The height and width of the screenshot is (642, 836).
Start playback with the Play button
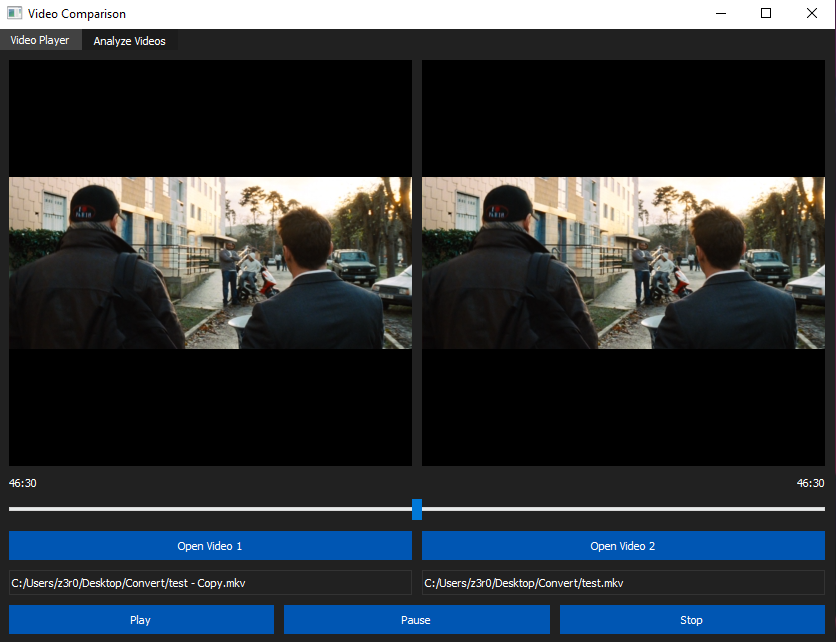(141, 620)
